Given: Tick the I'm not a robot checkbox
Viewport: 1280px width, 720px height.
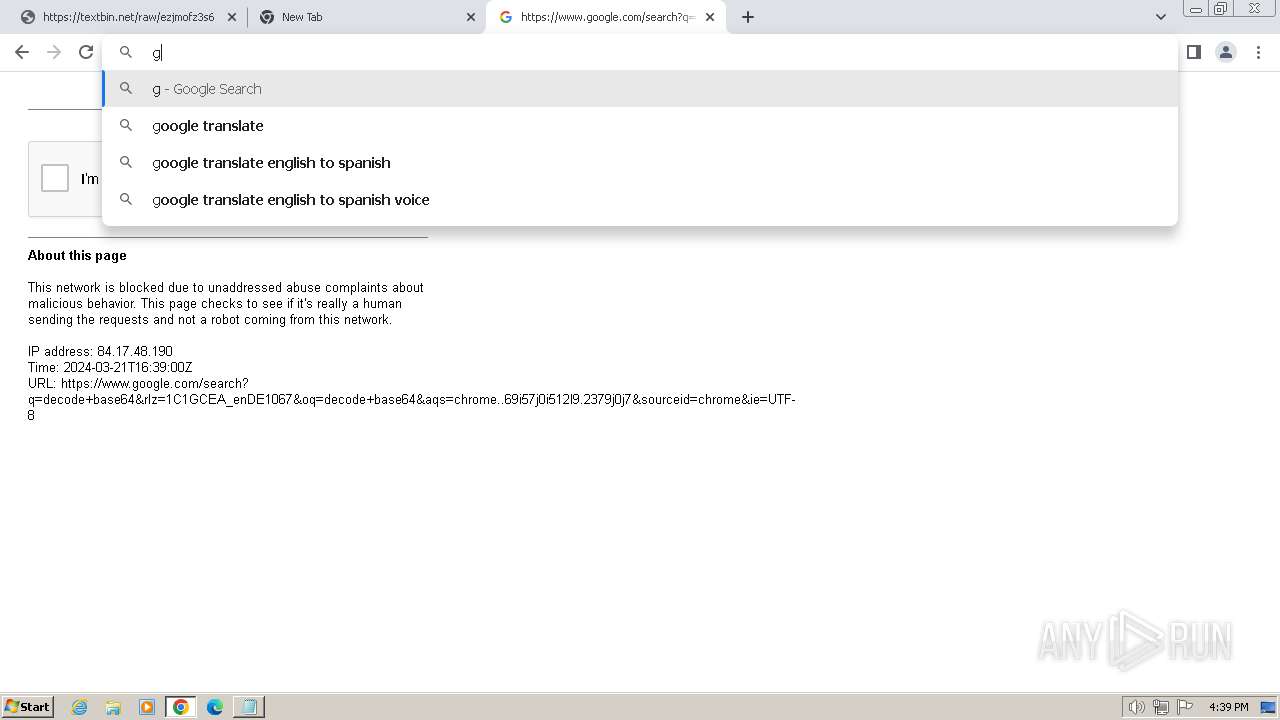Looking at the screenshot, I should 55,178.
